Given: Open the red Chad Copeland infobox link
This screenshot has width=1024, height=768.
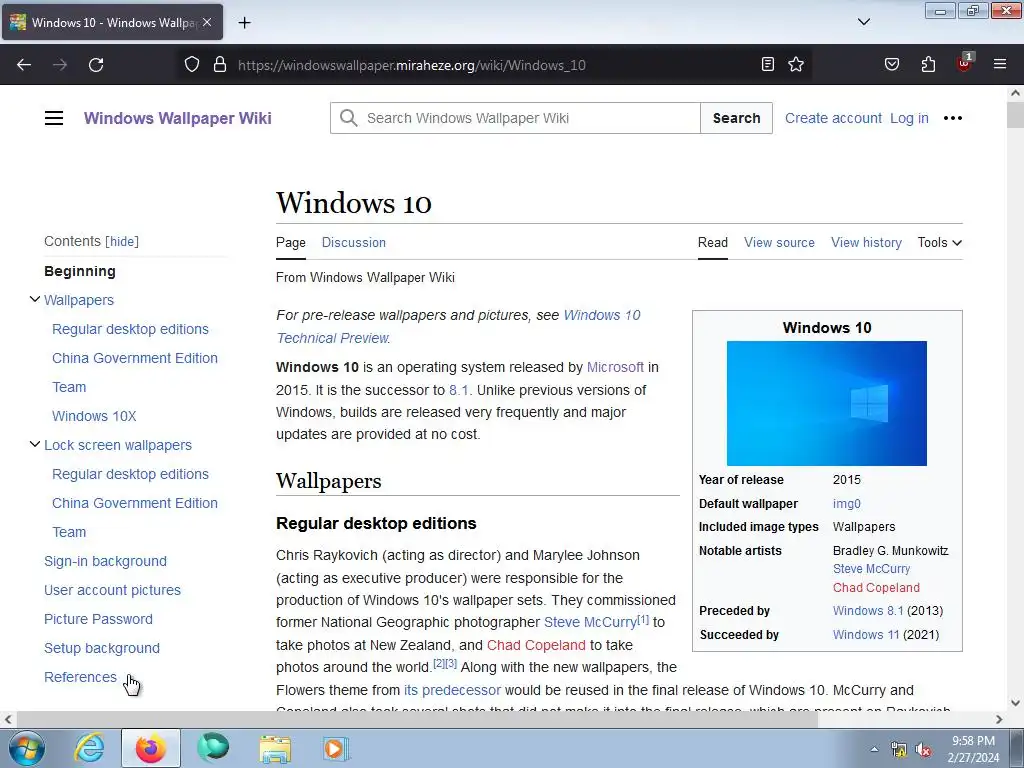Looking at the screenshot, I should pyautogui.click(x=876, y=588).
